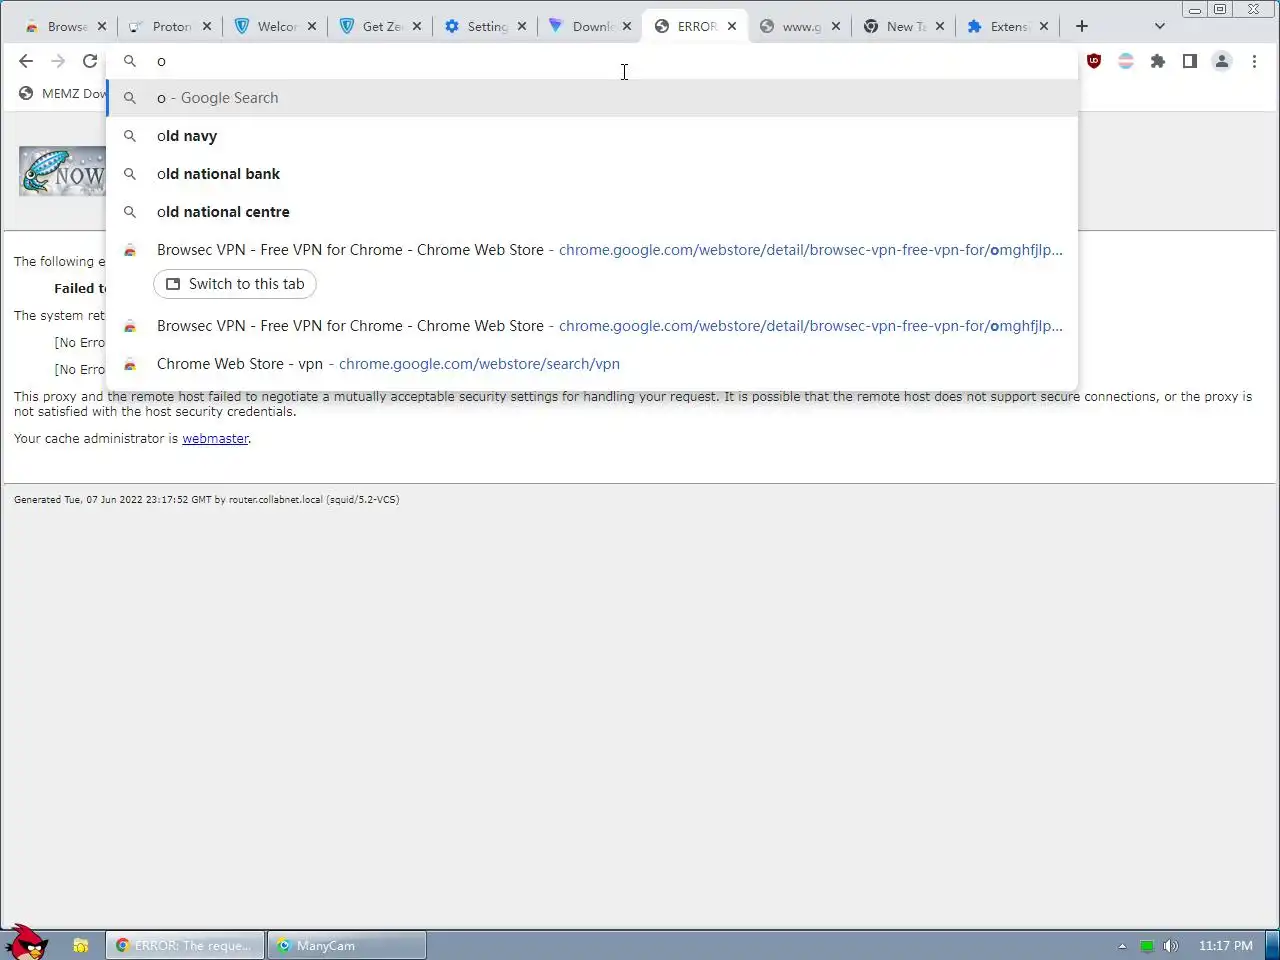Switch to the Extensions tab
This screenshot has width=1280, height=960.
pos(1001,26)
